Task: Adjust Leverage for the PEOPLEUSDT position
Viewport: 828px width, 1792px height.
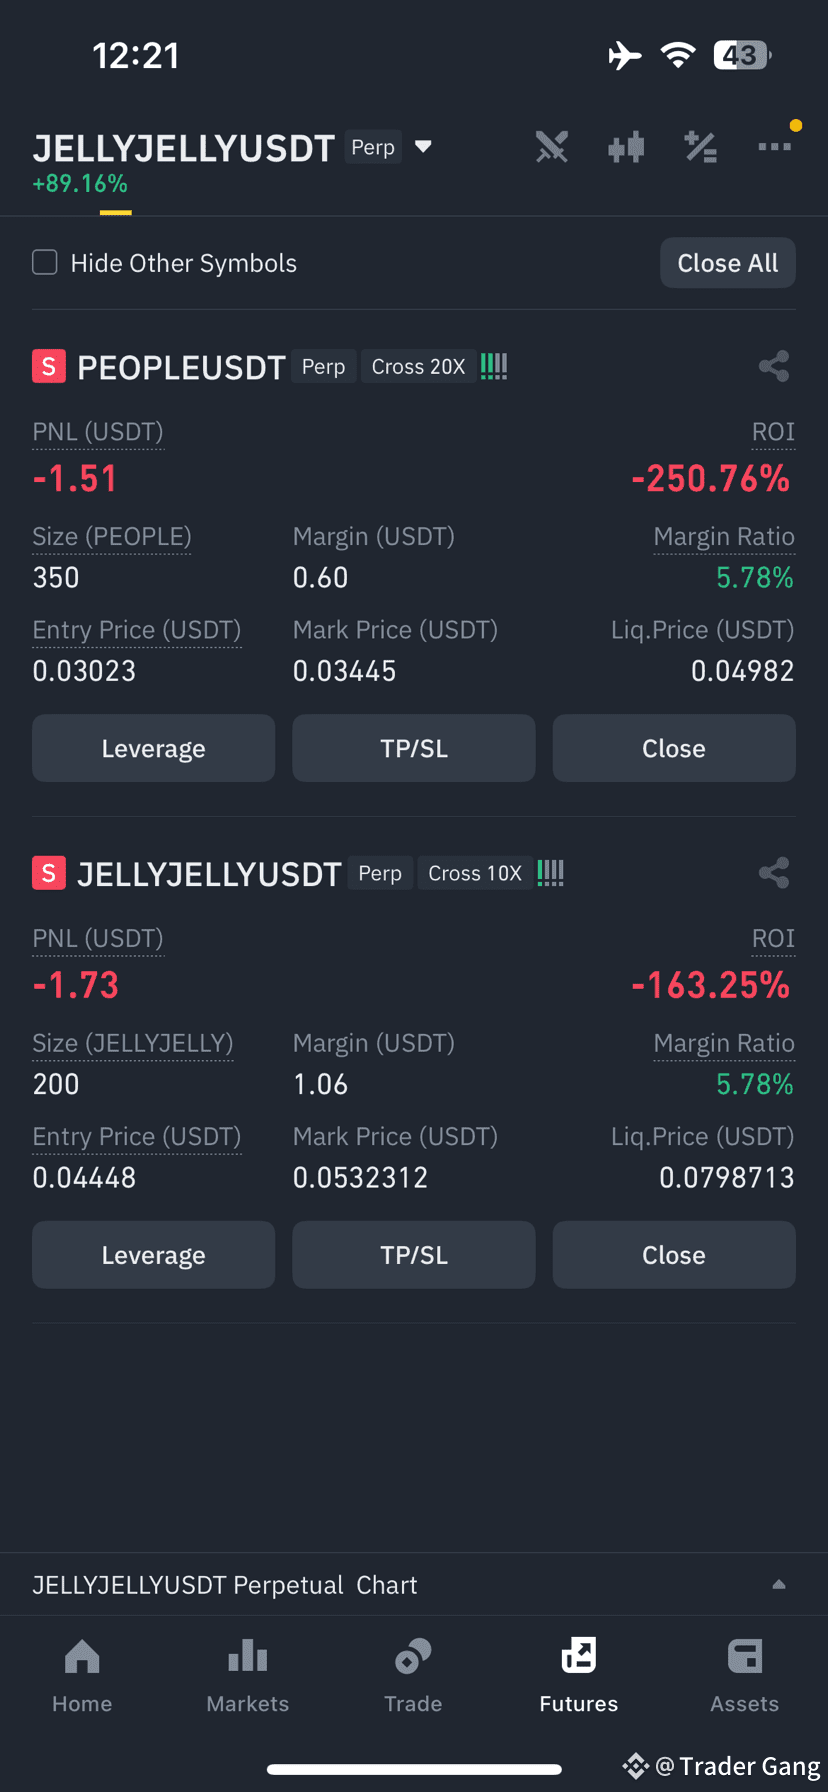Action: click(x=154, y=748)
